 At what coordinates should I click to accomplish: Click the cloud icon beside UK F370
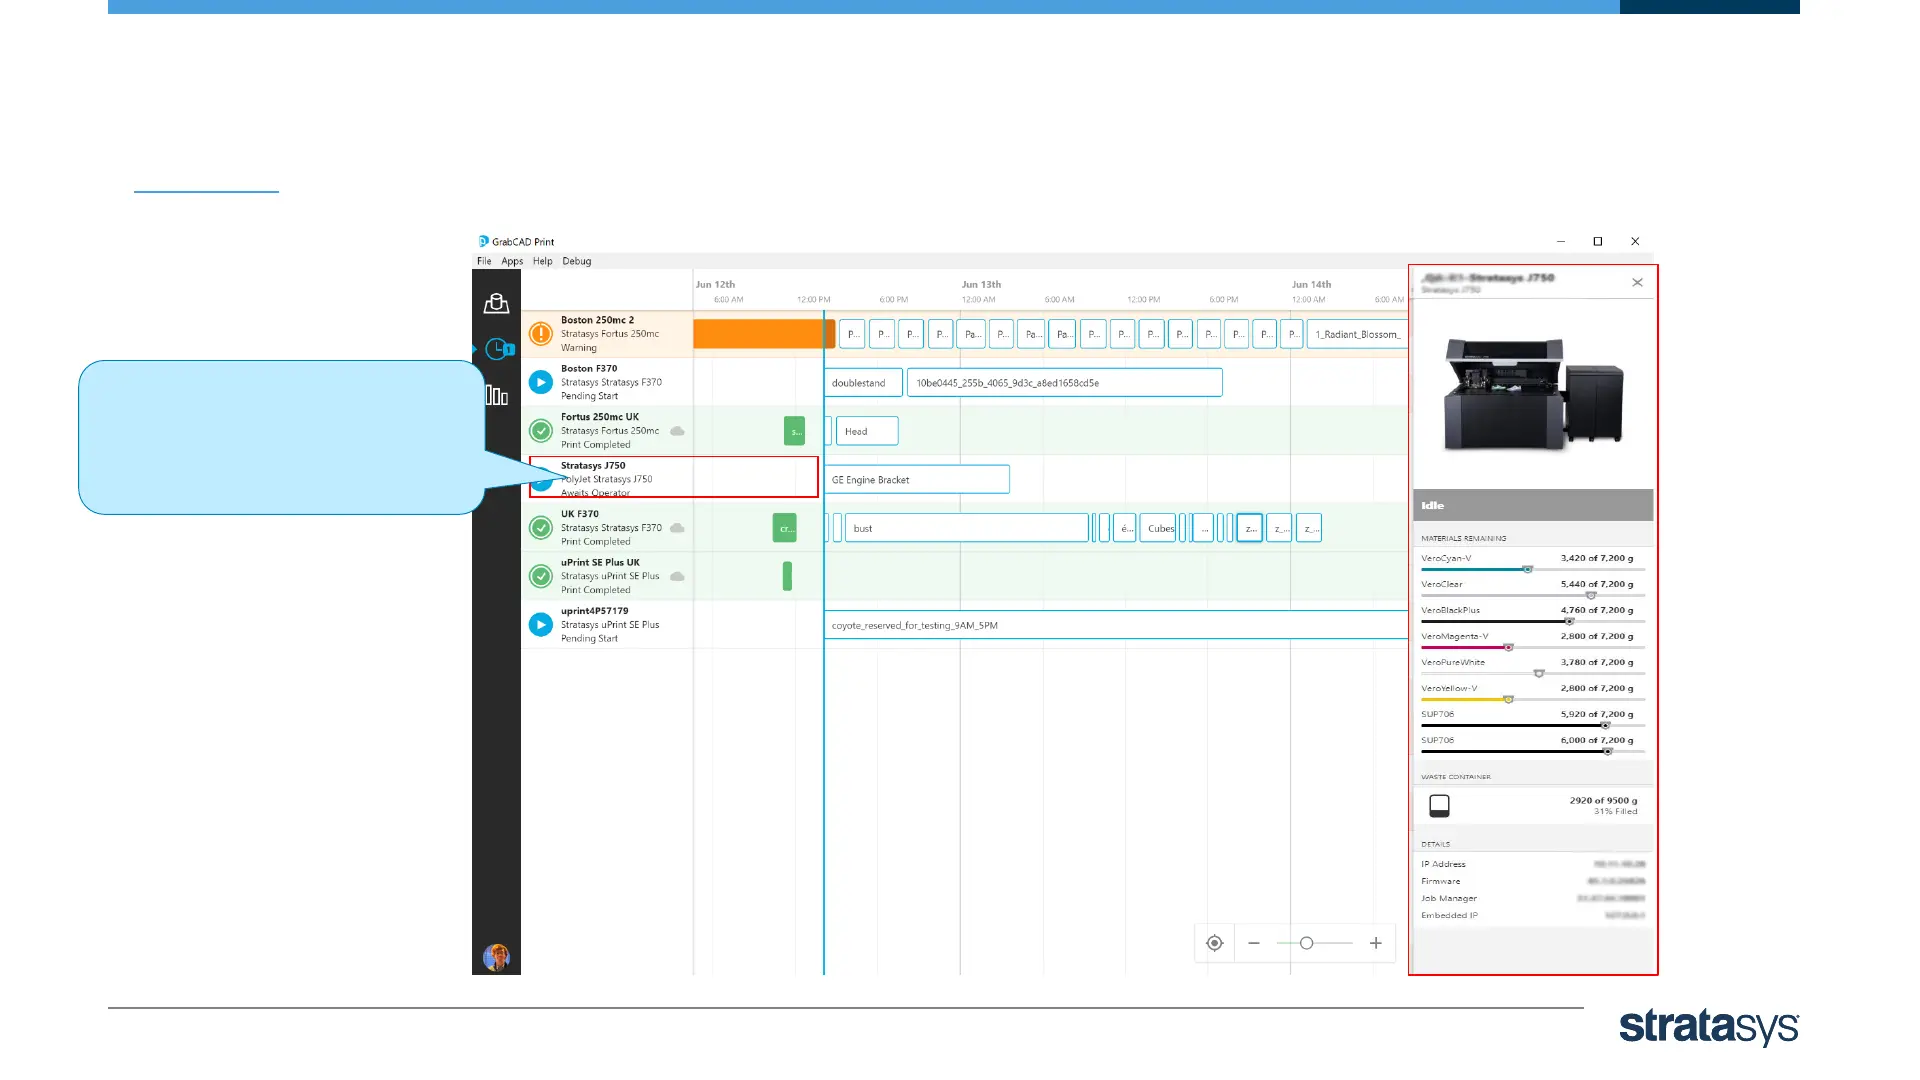pos(677,528)
